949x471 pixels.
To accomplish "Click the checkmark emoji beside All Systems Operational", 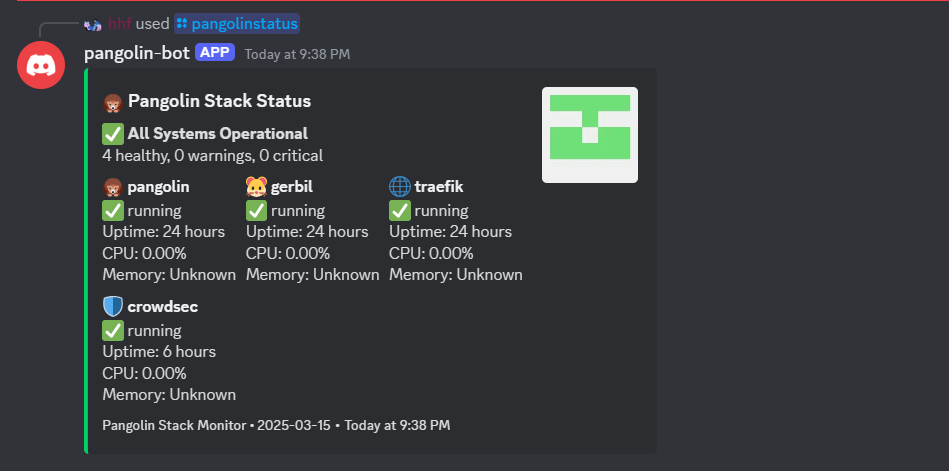I will pyautogui.click(x=113, y=134).
